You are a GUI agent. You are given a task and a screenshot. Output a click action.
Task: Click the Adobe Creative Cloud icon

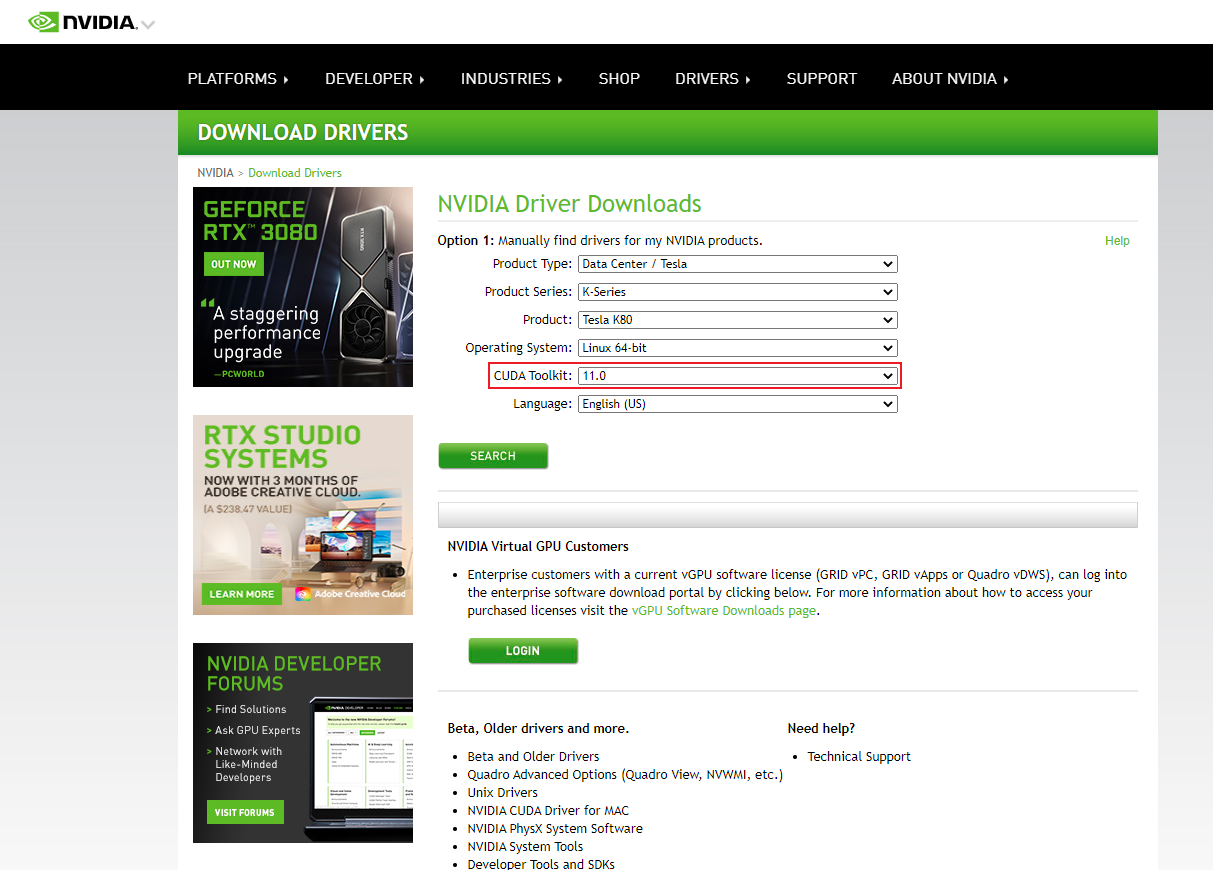tap(303, 594)
